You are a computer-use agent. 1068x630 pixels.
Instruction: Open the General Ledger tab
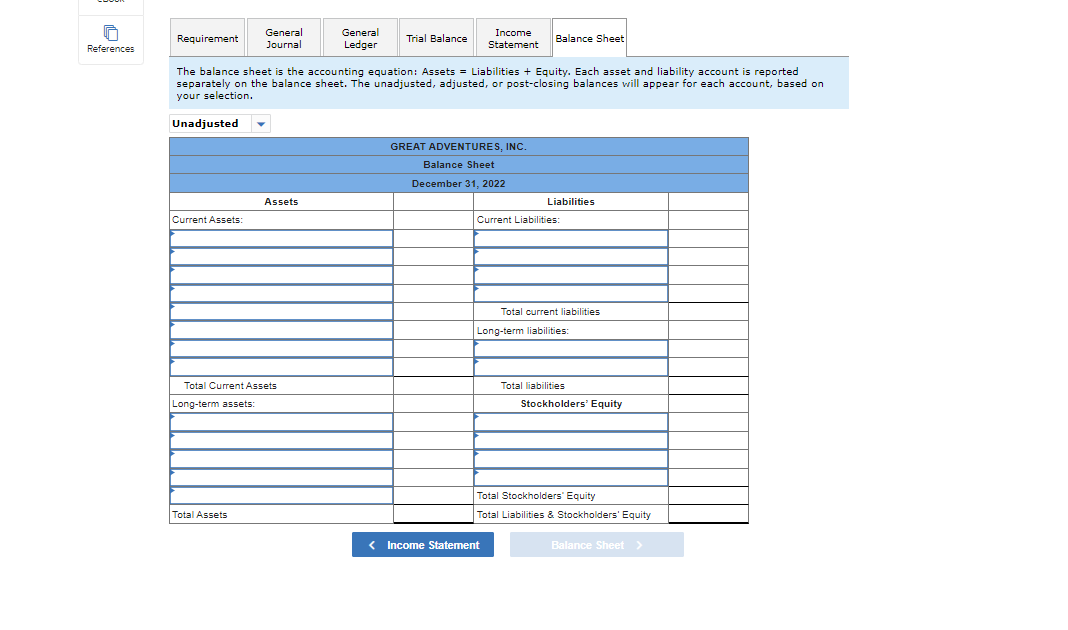tap(360, 38)
